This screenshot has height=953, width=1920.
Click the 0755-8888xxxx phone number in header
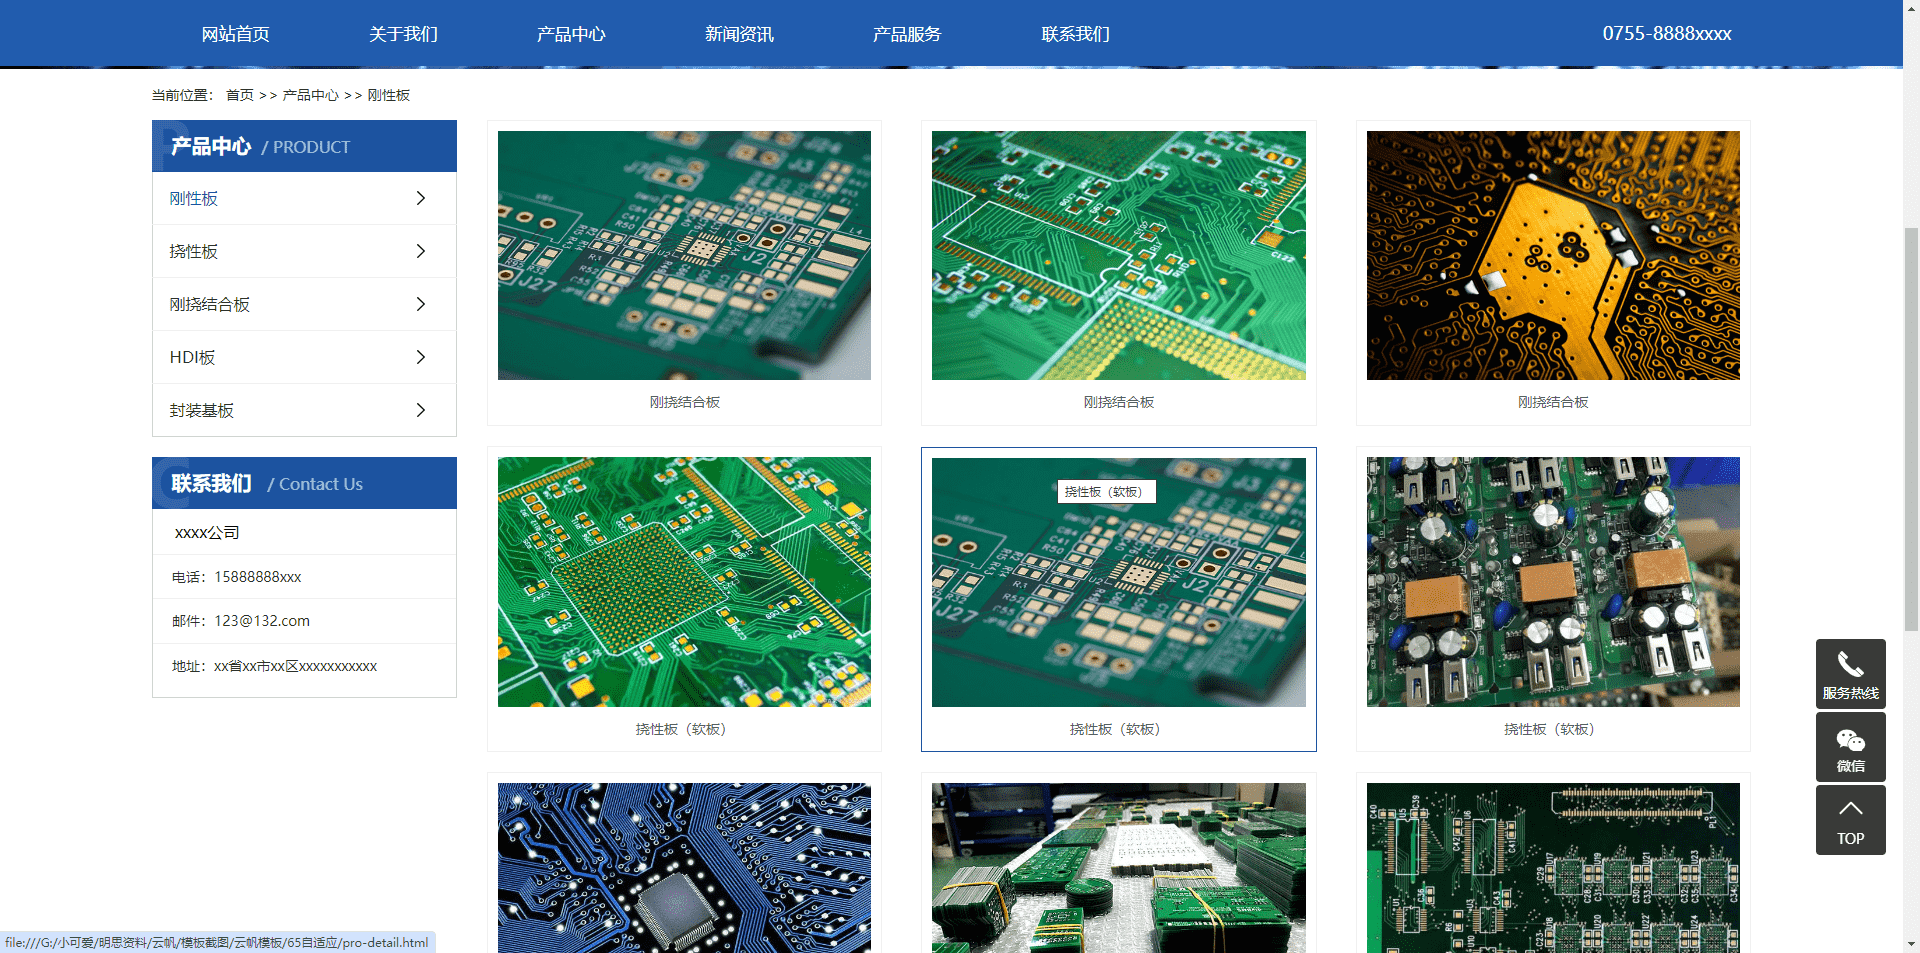pos(1667,33)
